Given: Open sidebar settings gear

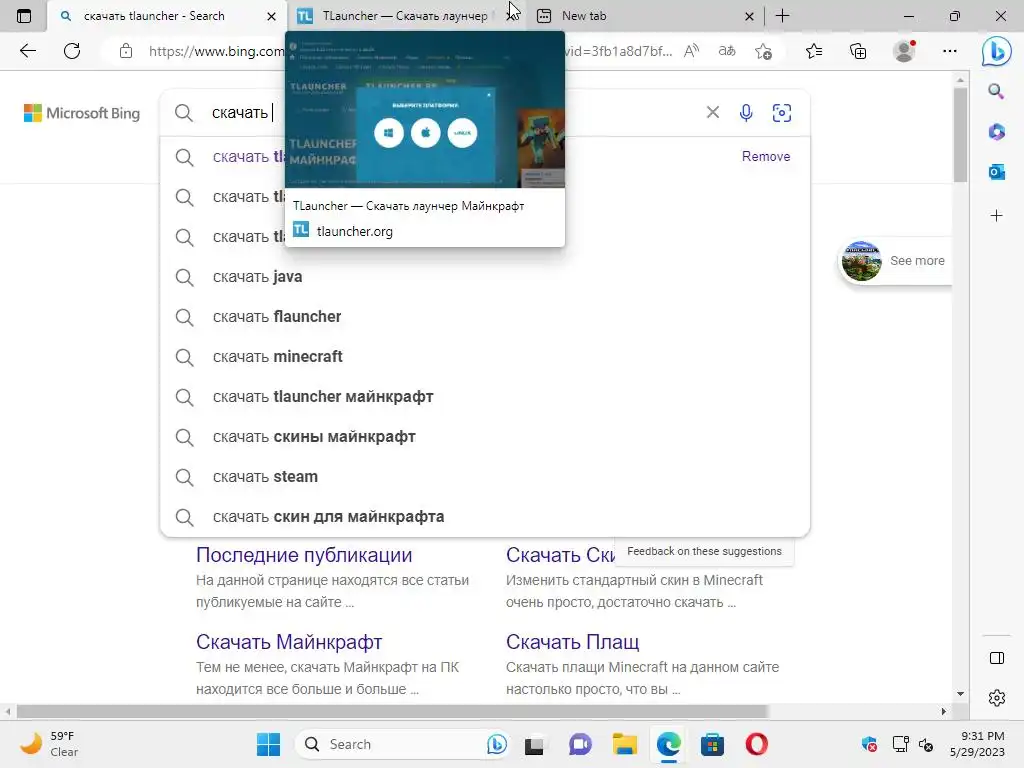Looking at the screenshot, I should coord(997,698).
